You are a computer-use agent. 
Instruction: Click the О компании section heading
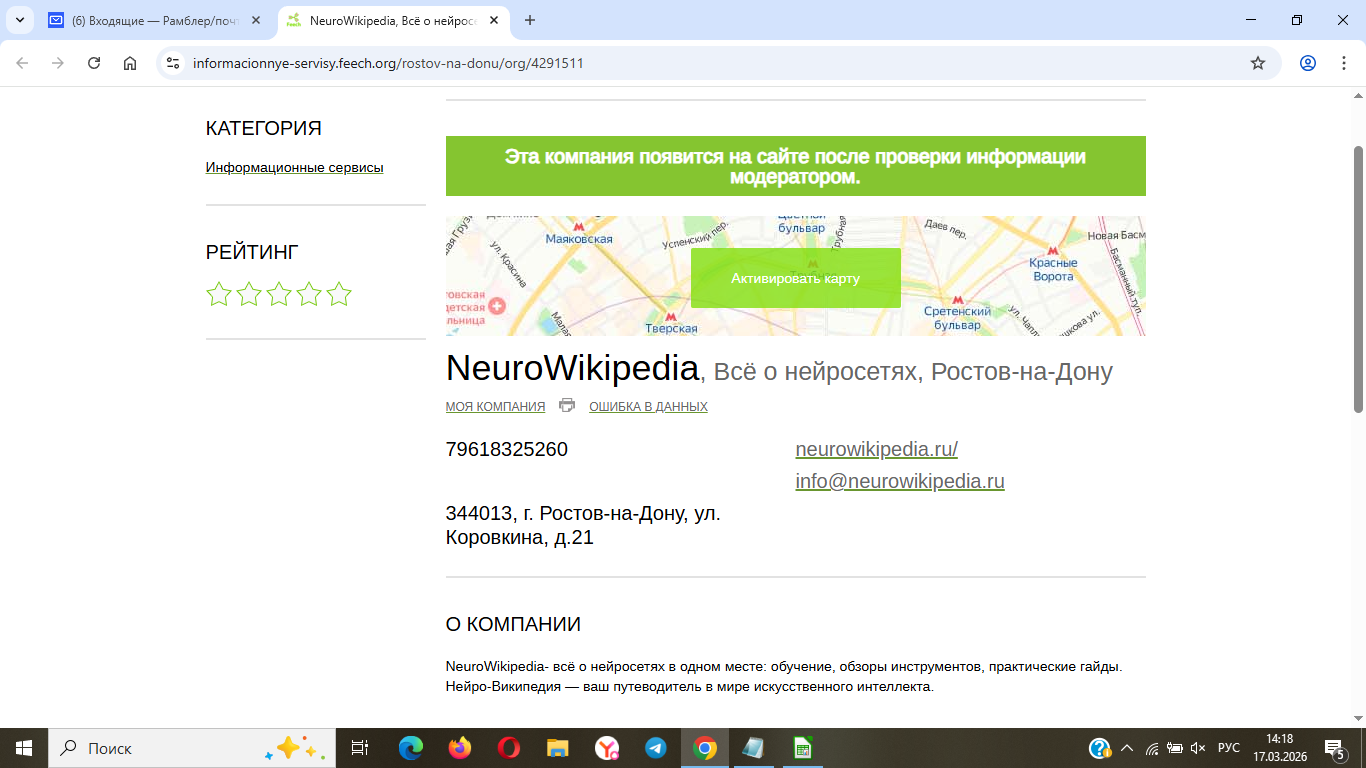(x=513, y=625)
